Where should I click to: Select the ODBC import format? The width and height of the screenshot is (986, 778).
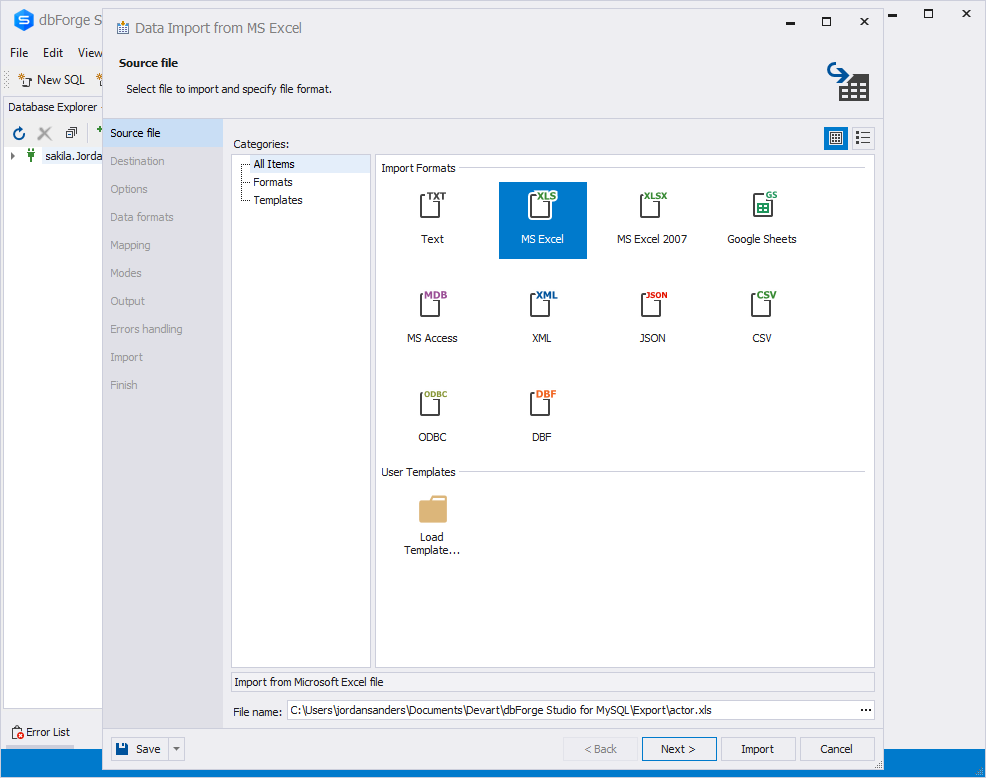point(433,417)
